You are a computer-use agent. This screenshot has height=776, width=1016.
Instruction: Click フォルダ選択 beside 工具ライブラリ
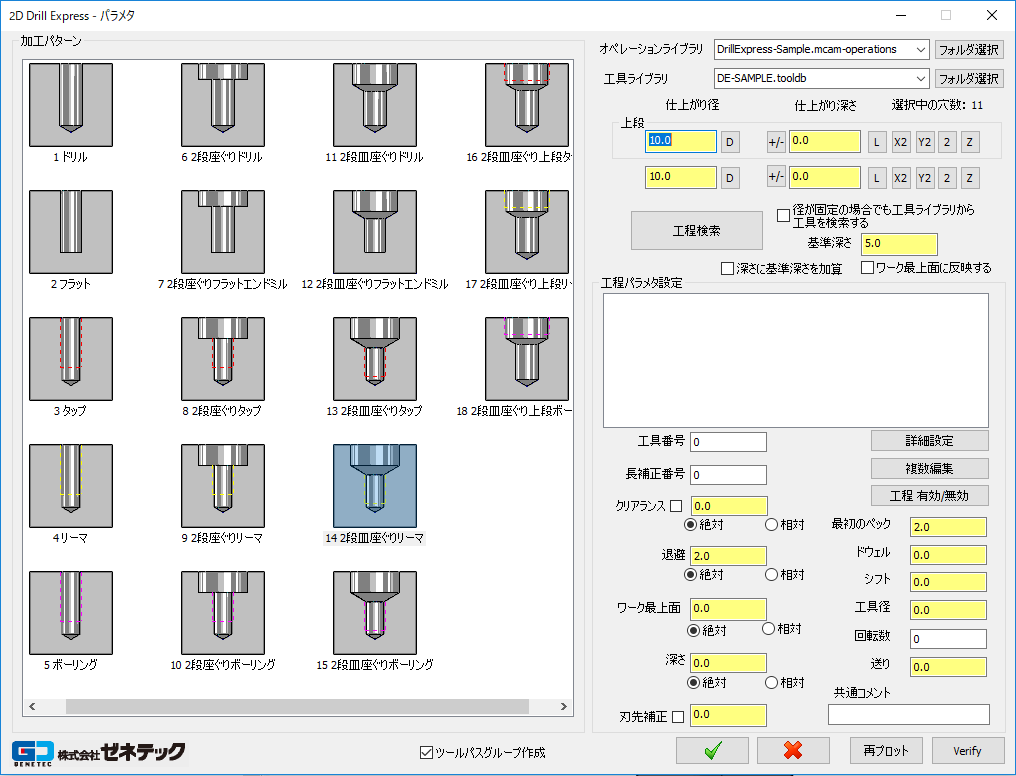969,78
